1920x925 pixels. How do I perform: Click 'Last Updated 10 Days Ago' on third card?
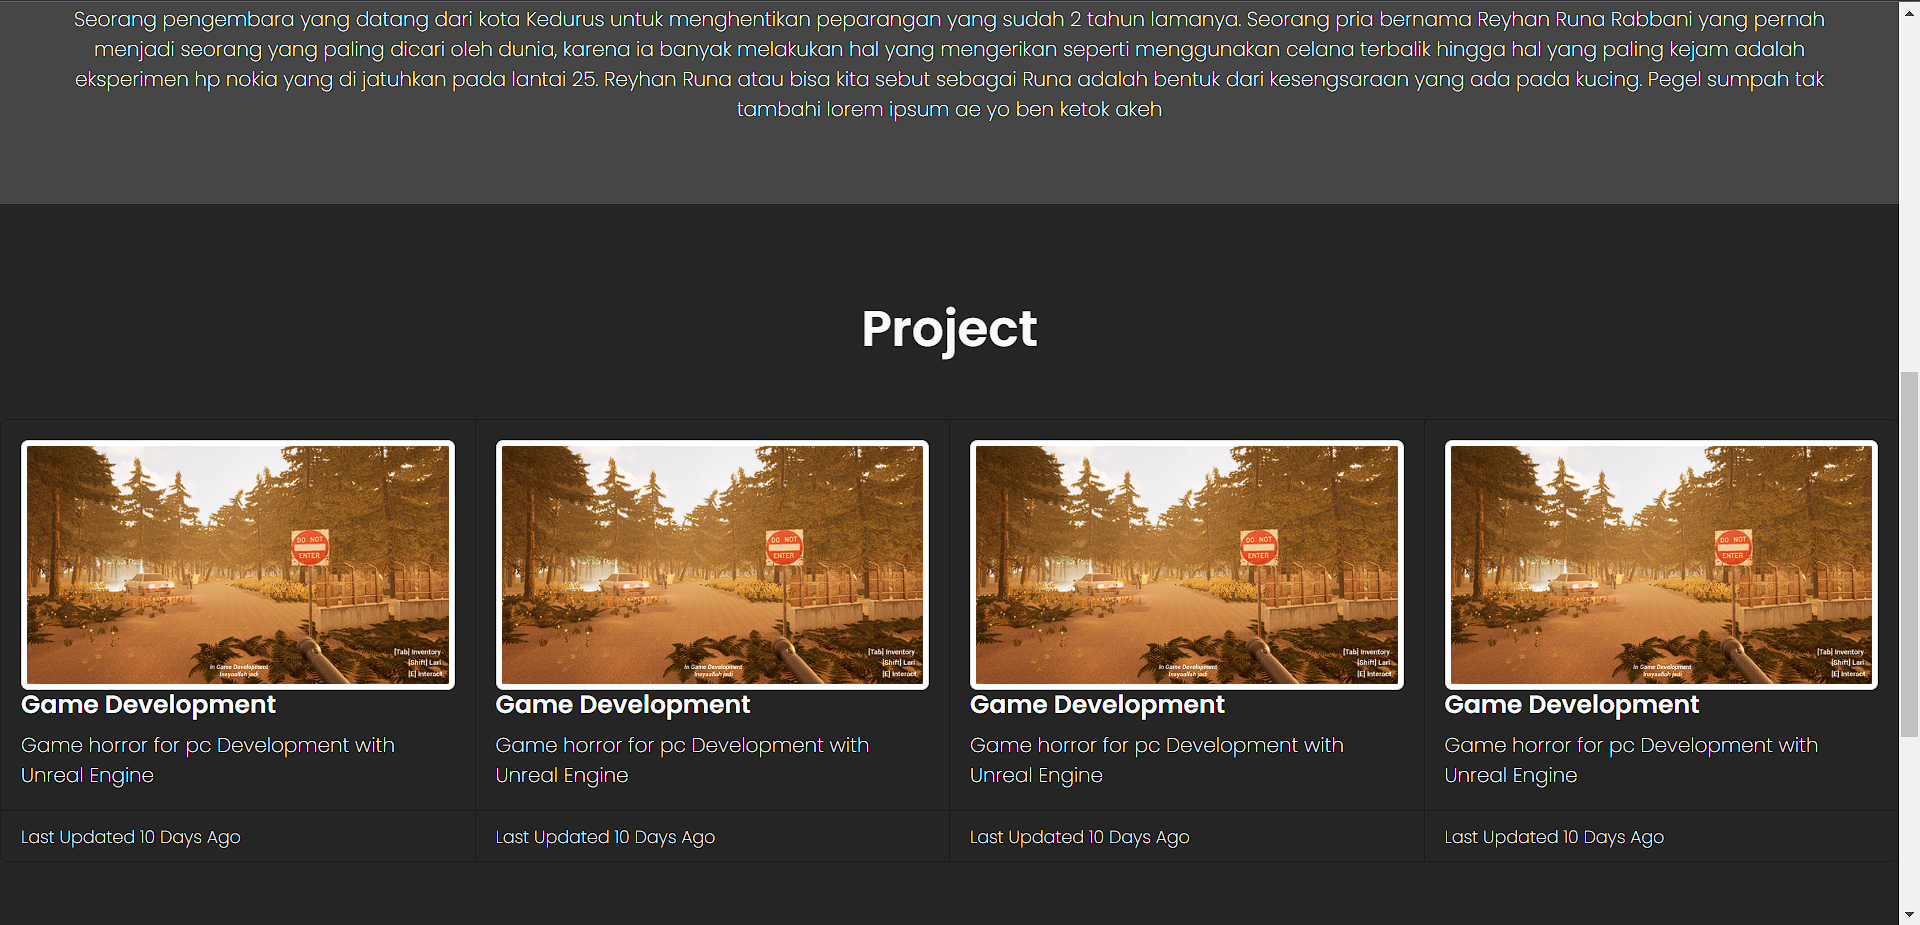coord(1079,837)
